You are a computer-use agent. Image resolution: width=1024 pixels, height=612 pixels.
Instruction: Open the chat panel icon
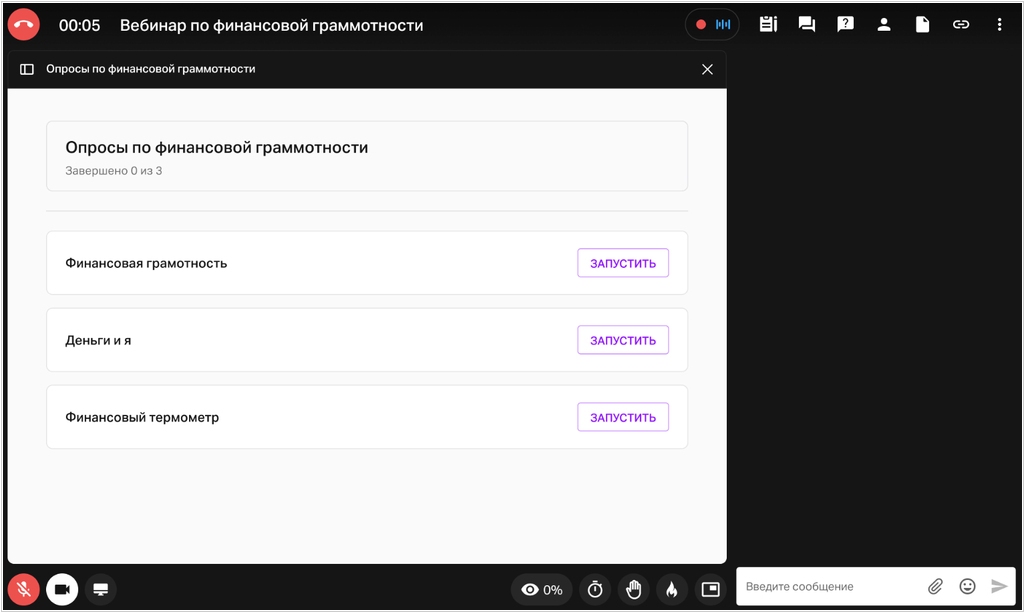point(807,25)
